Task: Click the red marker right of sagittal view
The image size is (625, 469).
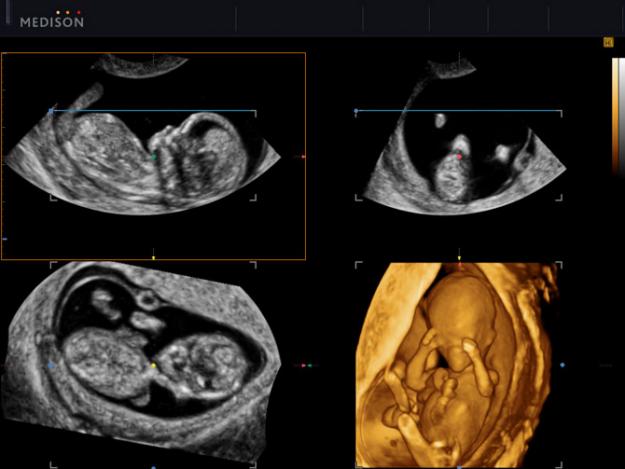Action: (303, 157)
